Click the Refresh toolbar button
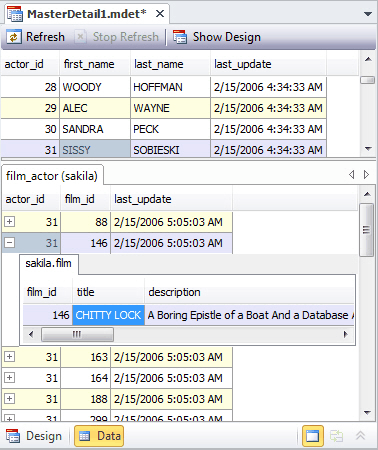The image size is (378, 450). (x=36, y=37)
